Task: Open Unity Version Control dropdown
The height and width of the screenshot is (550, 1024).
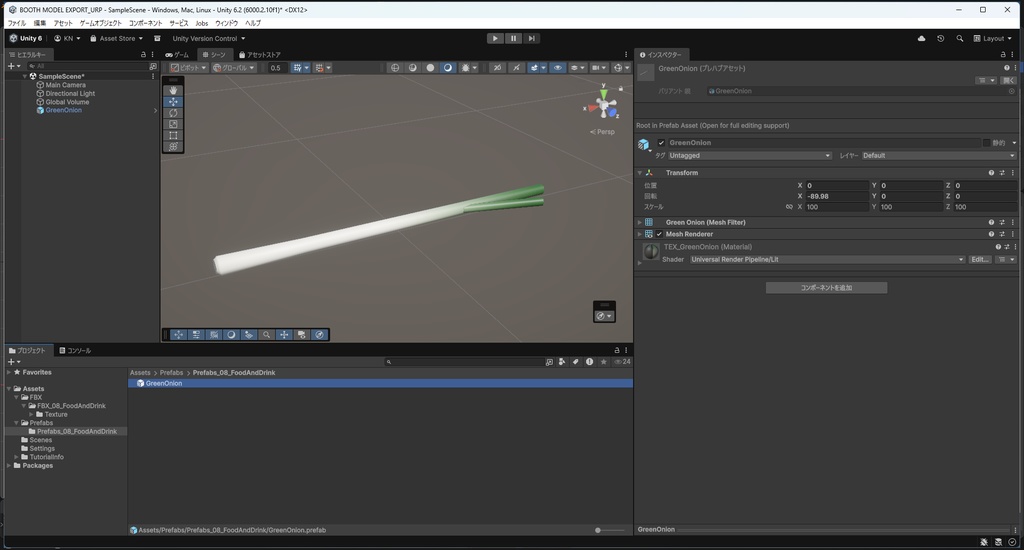Action: [x=208, y=39]
